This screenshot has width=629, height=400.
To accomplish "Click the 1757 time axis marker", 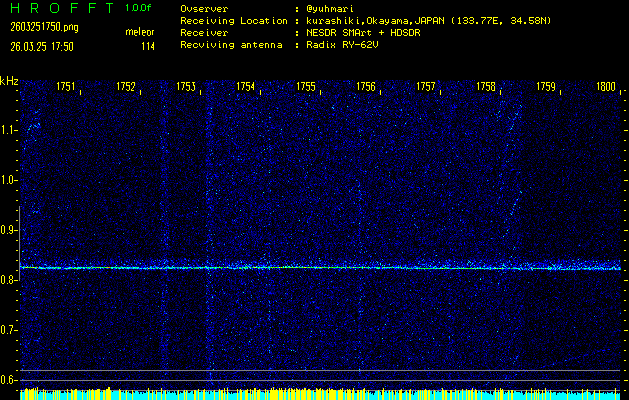I will coord(426,87).
